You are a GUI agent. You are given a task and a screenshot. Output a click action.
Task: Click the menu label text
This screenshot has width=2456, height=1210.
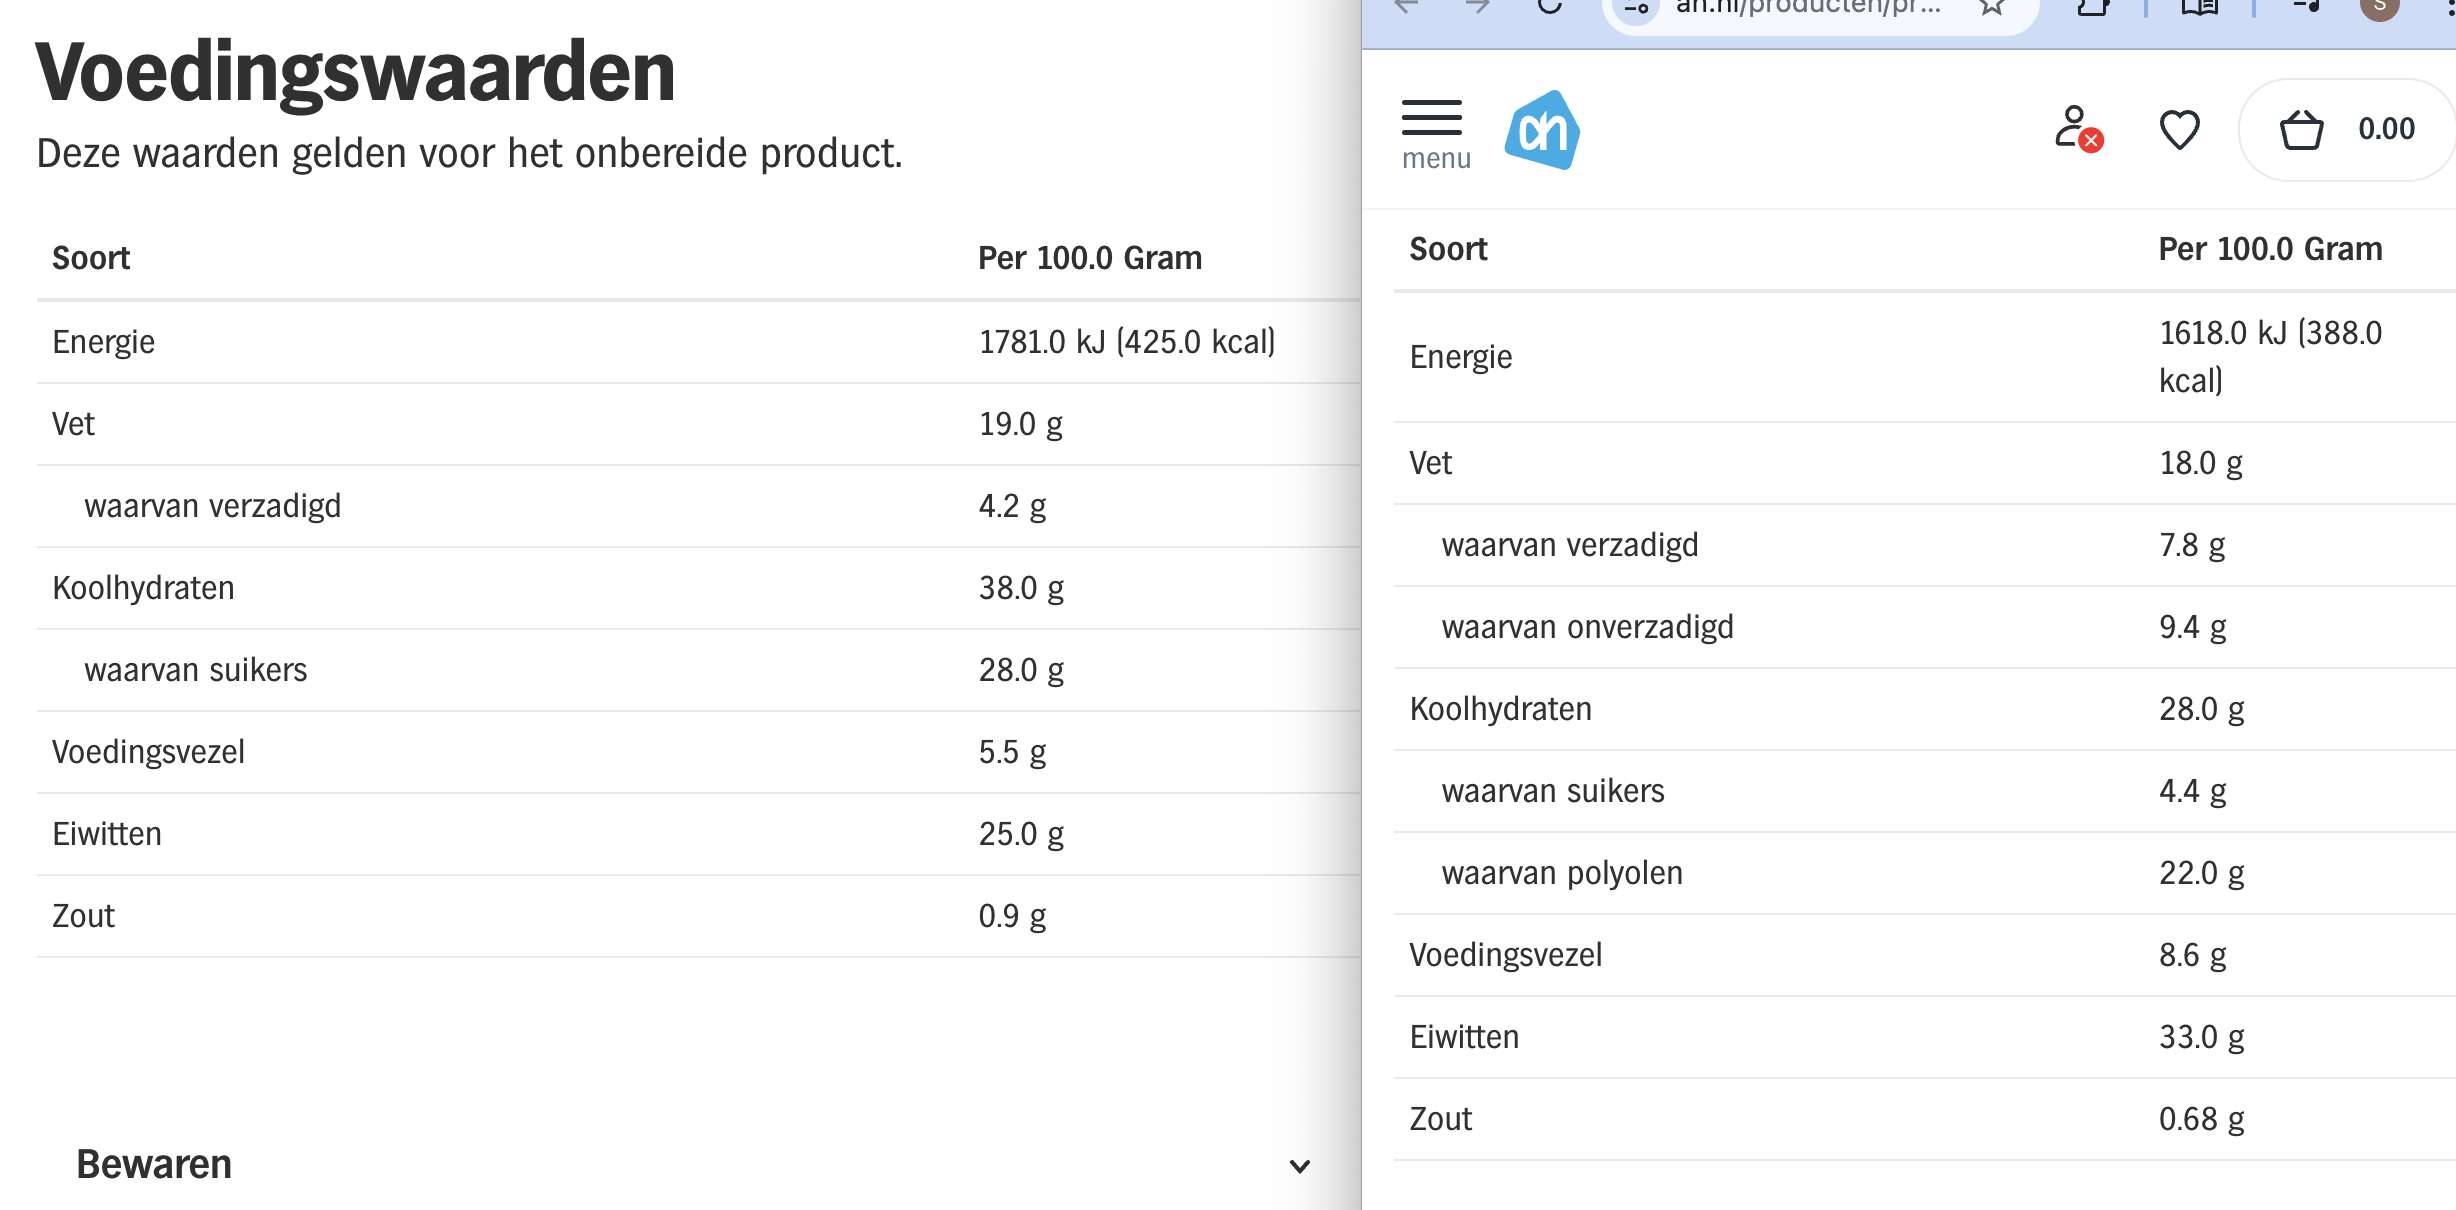coord(1436,159)
